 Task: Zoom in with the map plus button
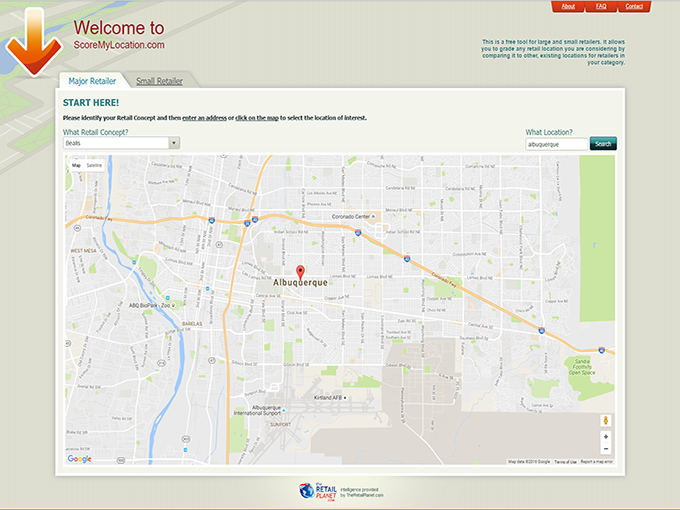click(x=606, y=437)
